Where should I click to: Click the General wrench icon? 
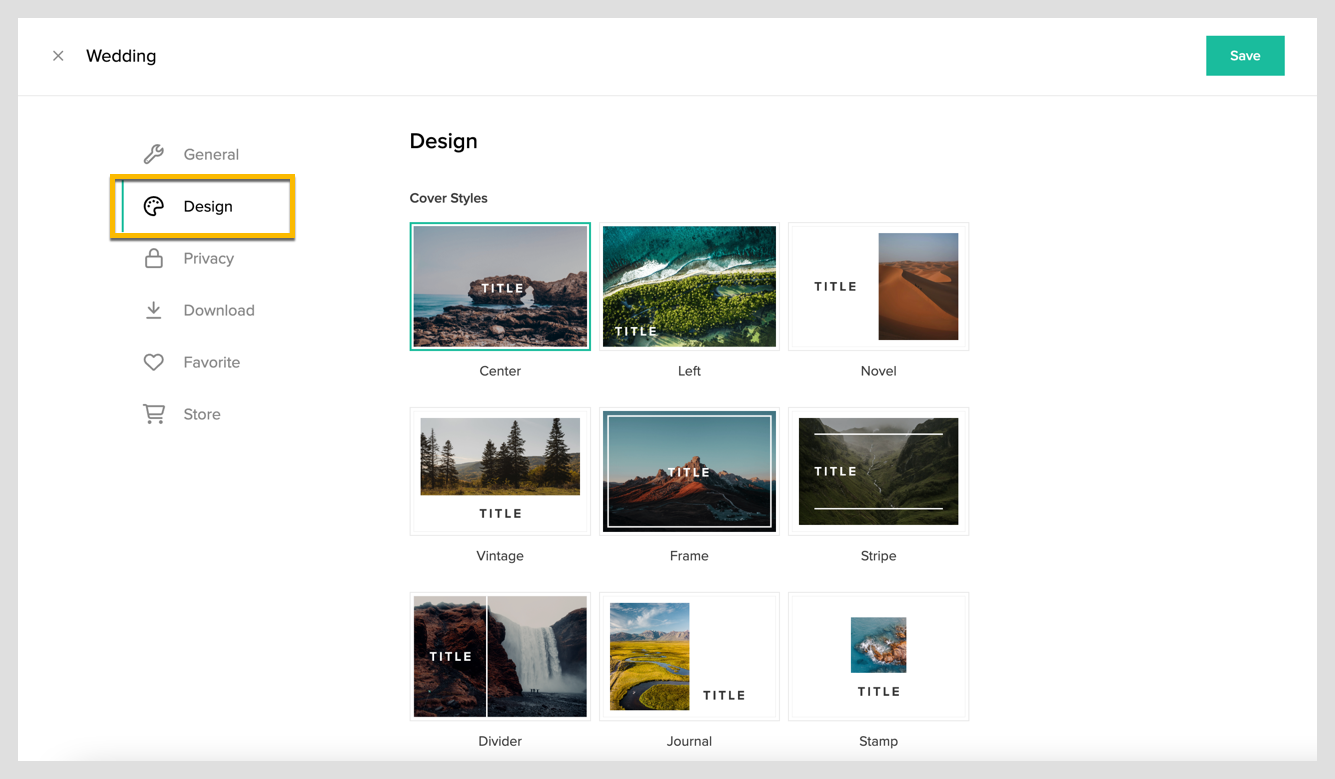[x=153, y=154]
